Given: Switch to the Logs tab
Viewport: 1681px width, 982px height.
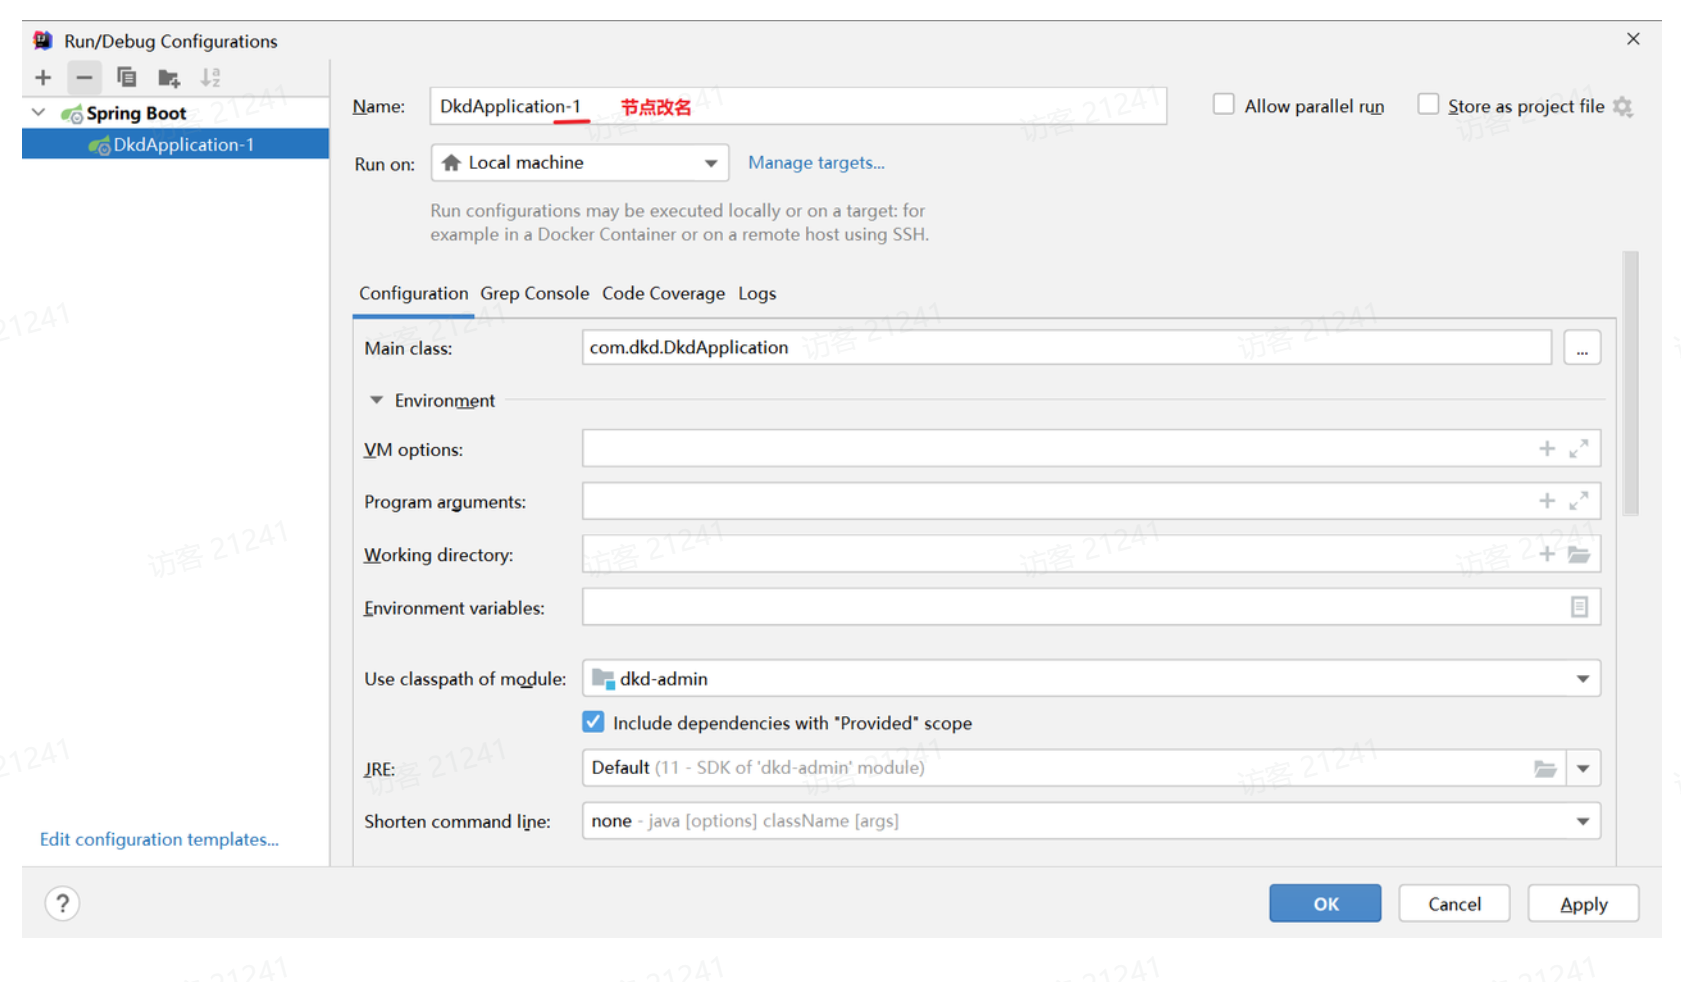Looking at the screenshot, I should point(757,293).
